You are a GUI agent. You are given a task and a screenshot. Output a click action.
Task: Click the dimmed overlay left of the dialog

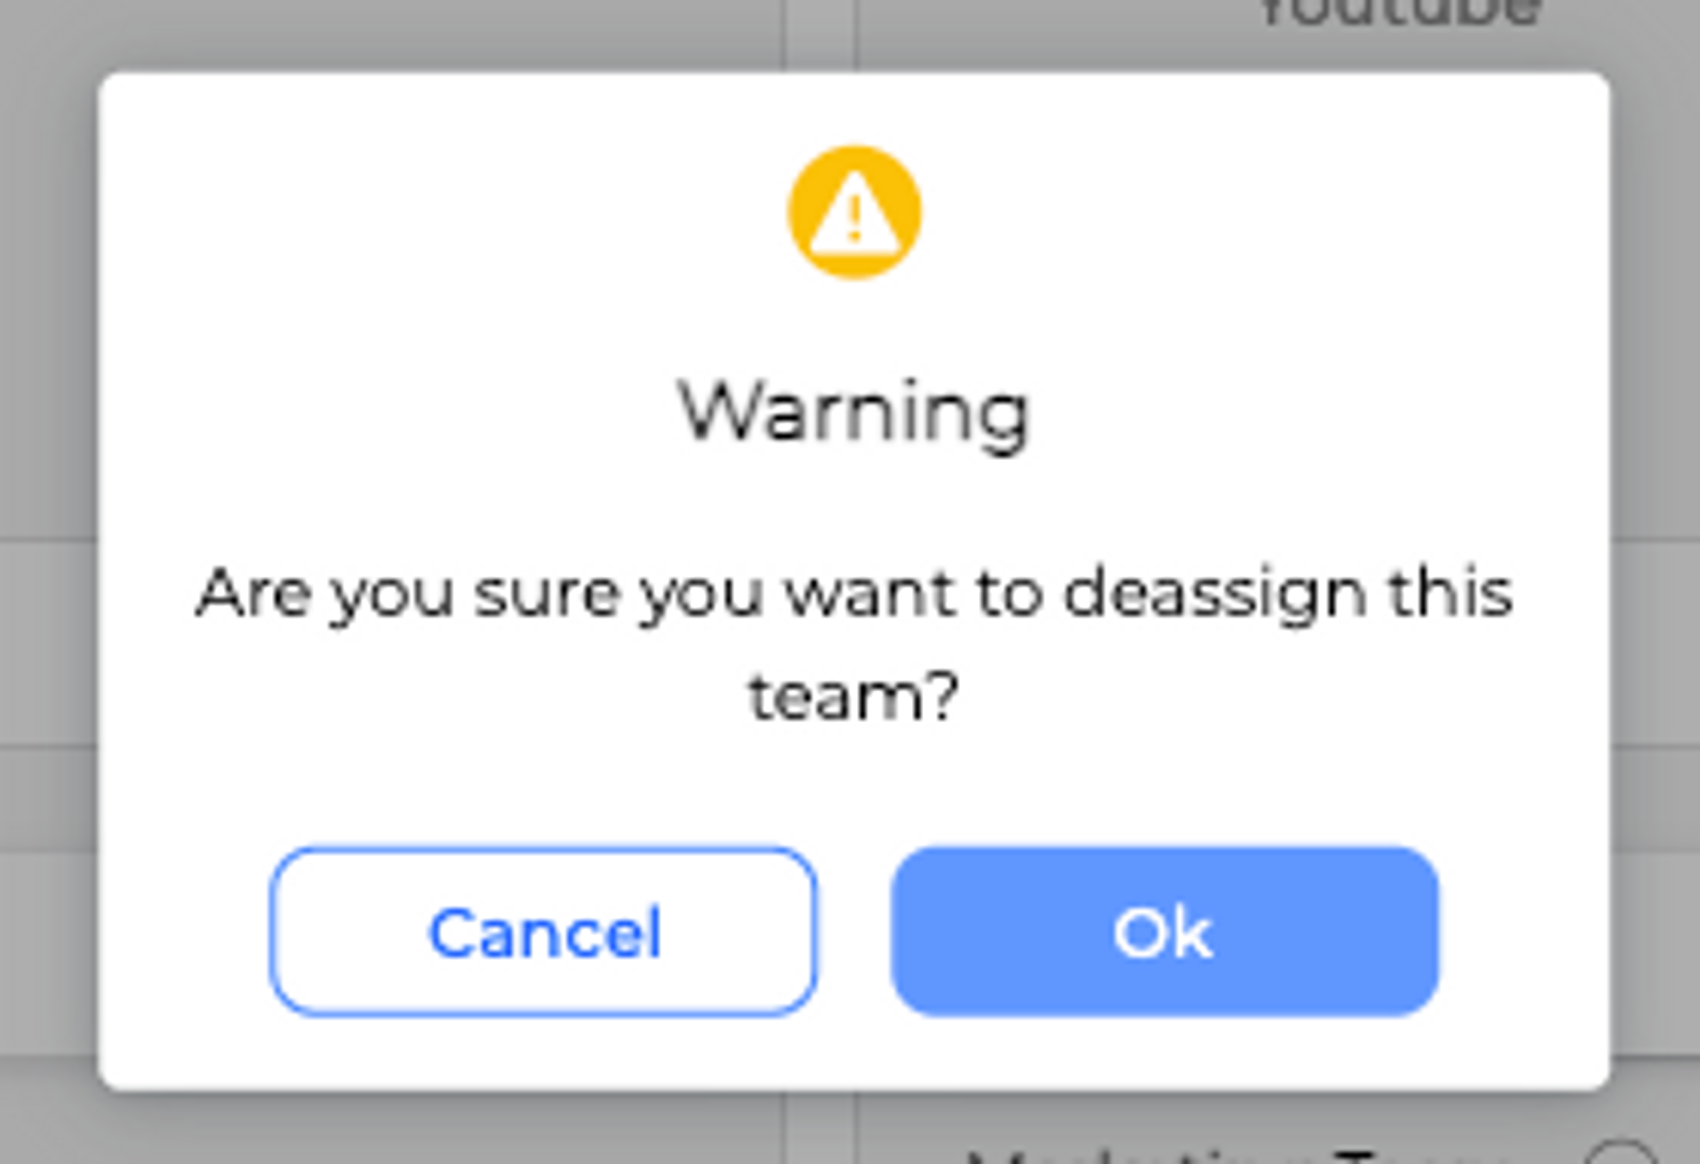point(48,580)
